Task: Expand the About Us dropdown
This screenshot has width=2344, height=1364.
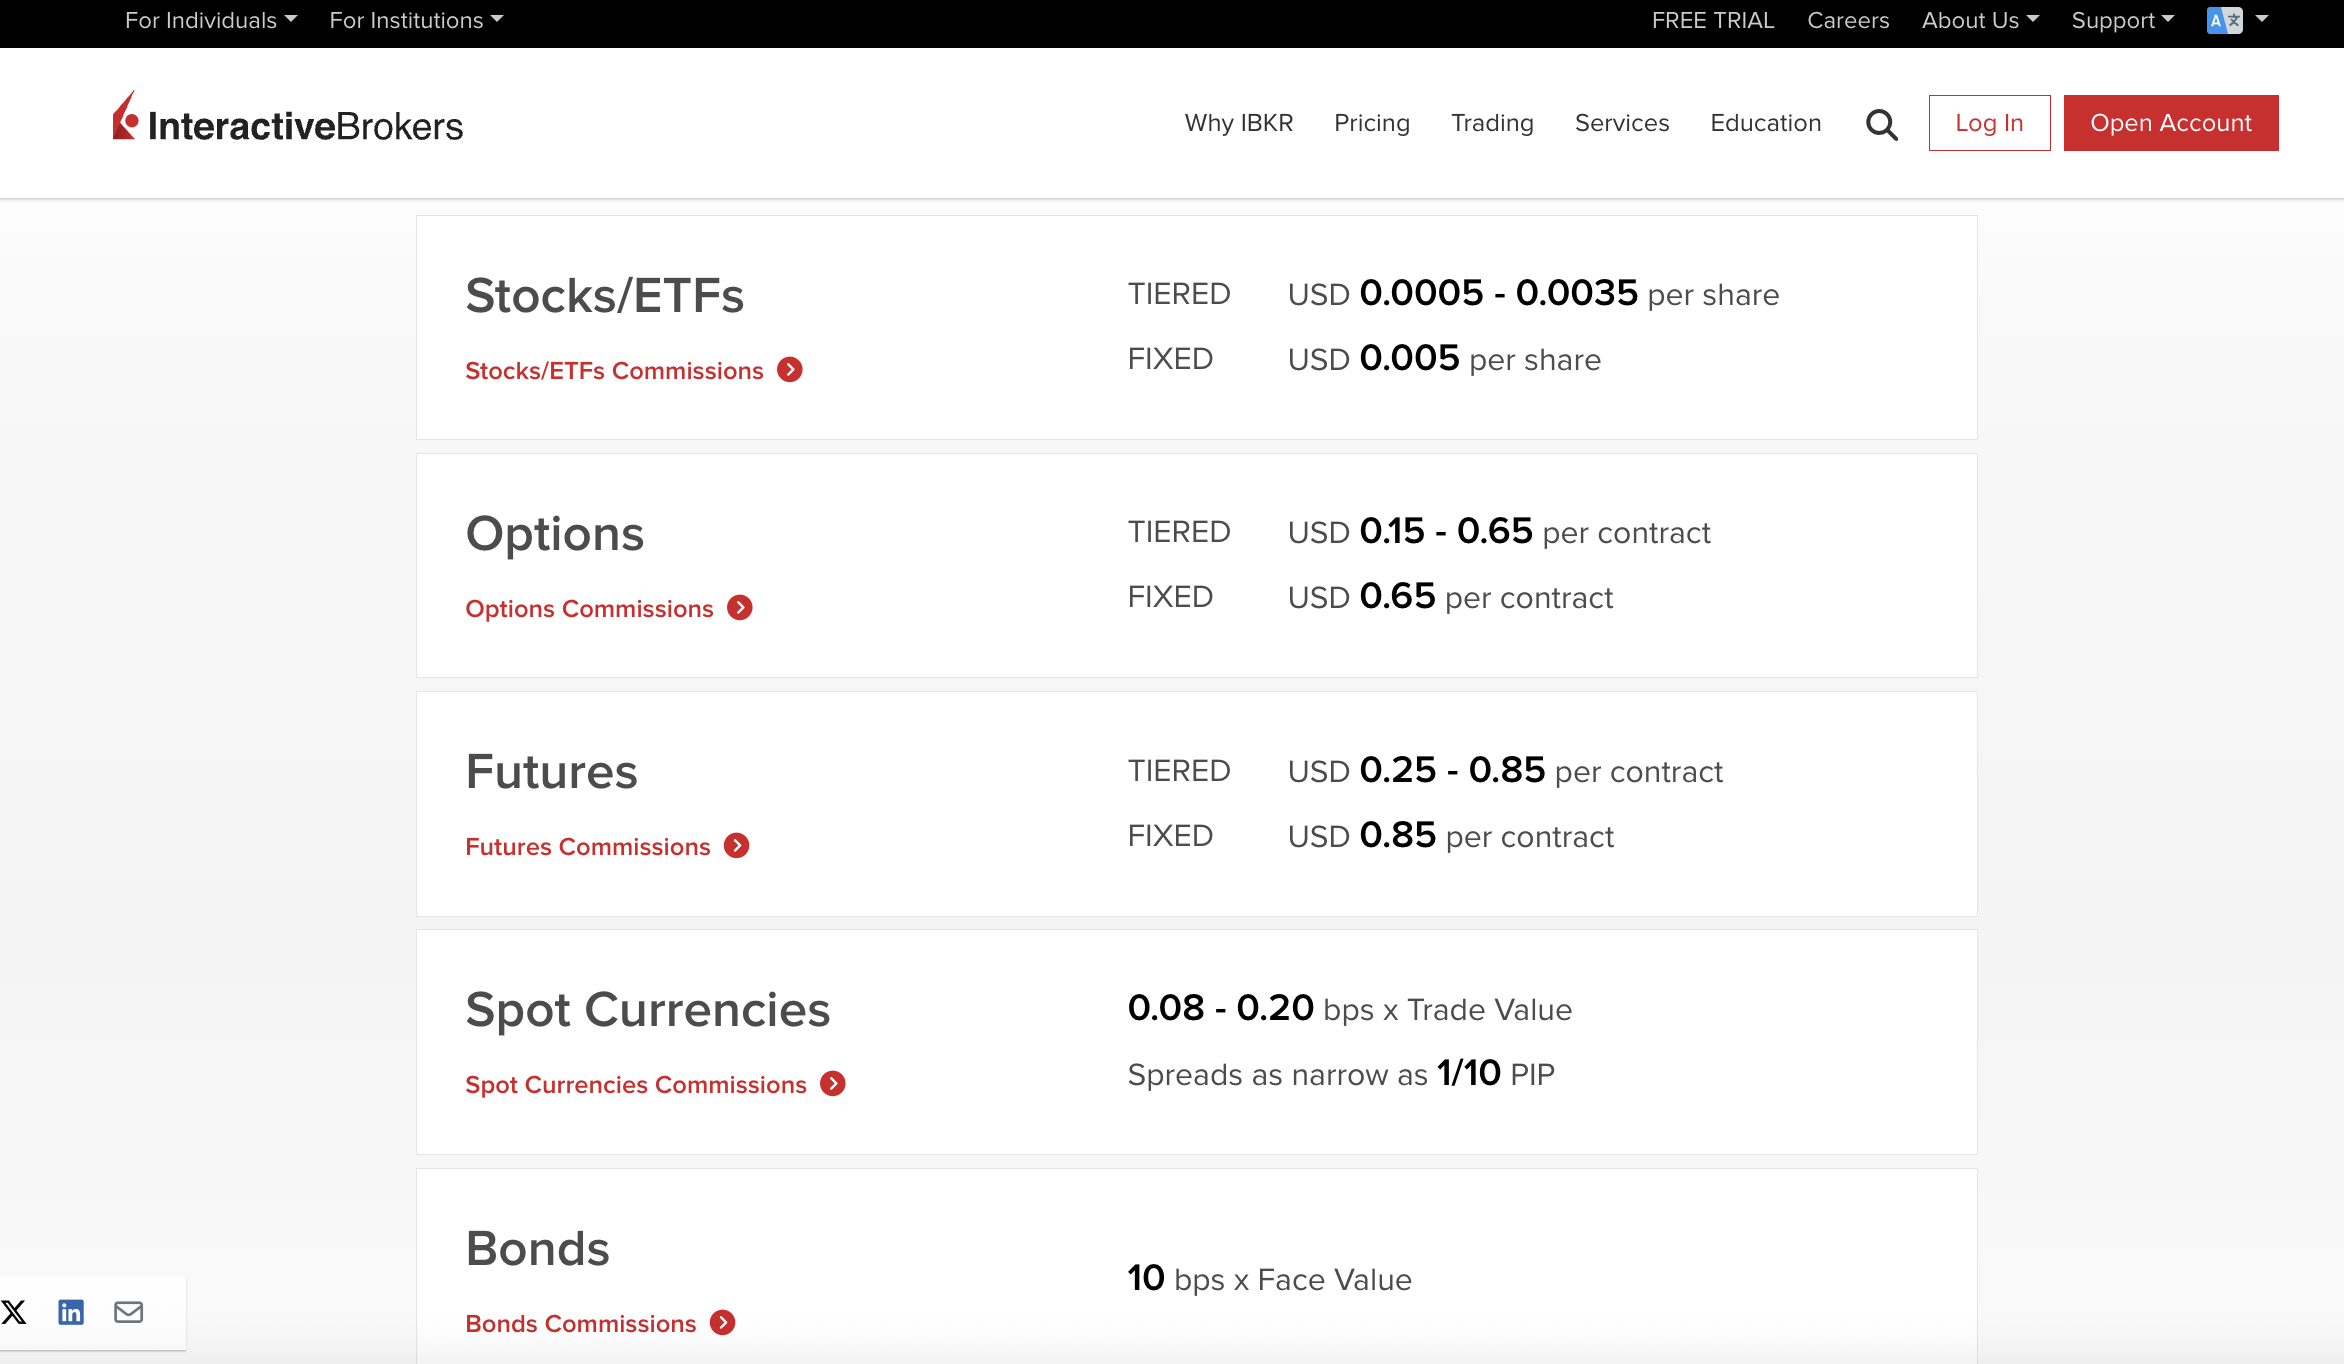Action: (1980, 20)
